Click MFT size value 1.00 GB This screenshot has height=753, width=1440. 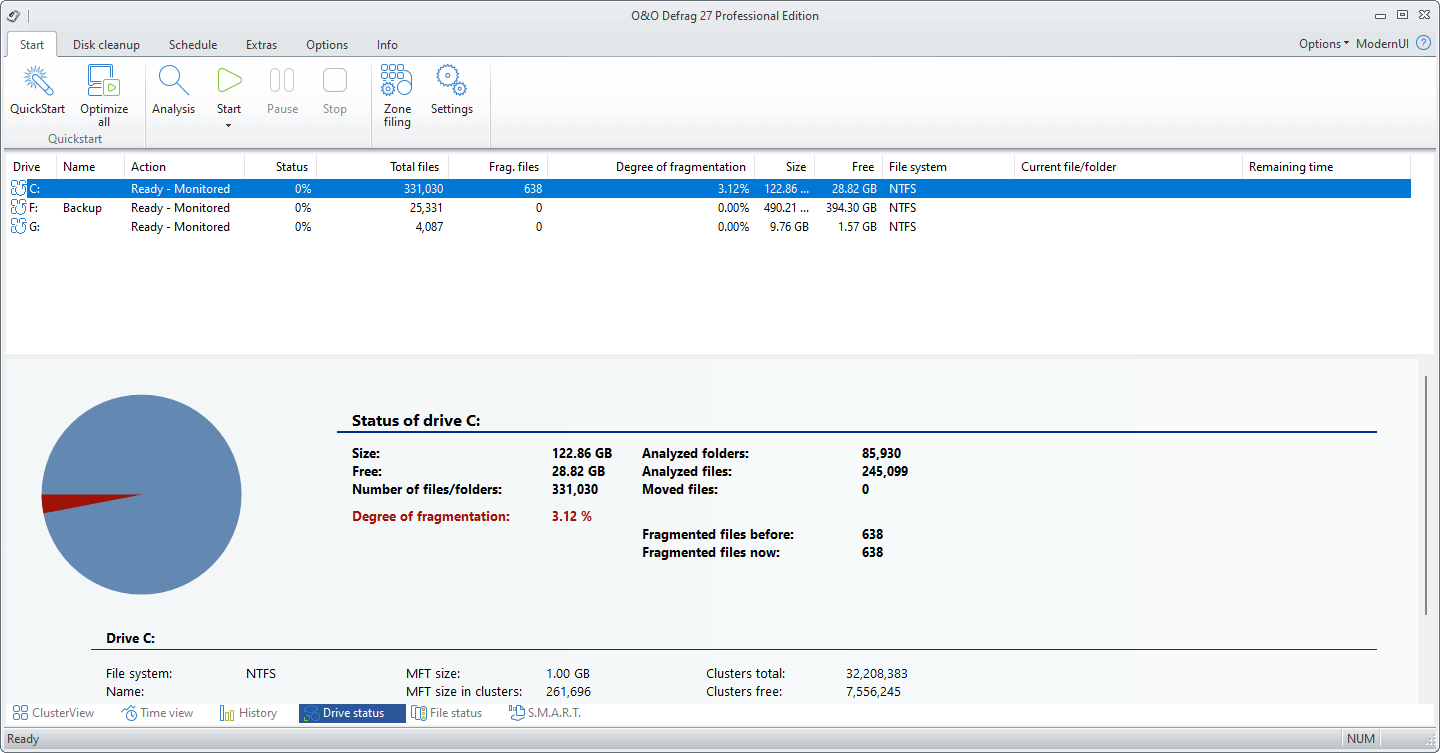(x=568, y=674)
